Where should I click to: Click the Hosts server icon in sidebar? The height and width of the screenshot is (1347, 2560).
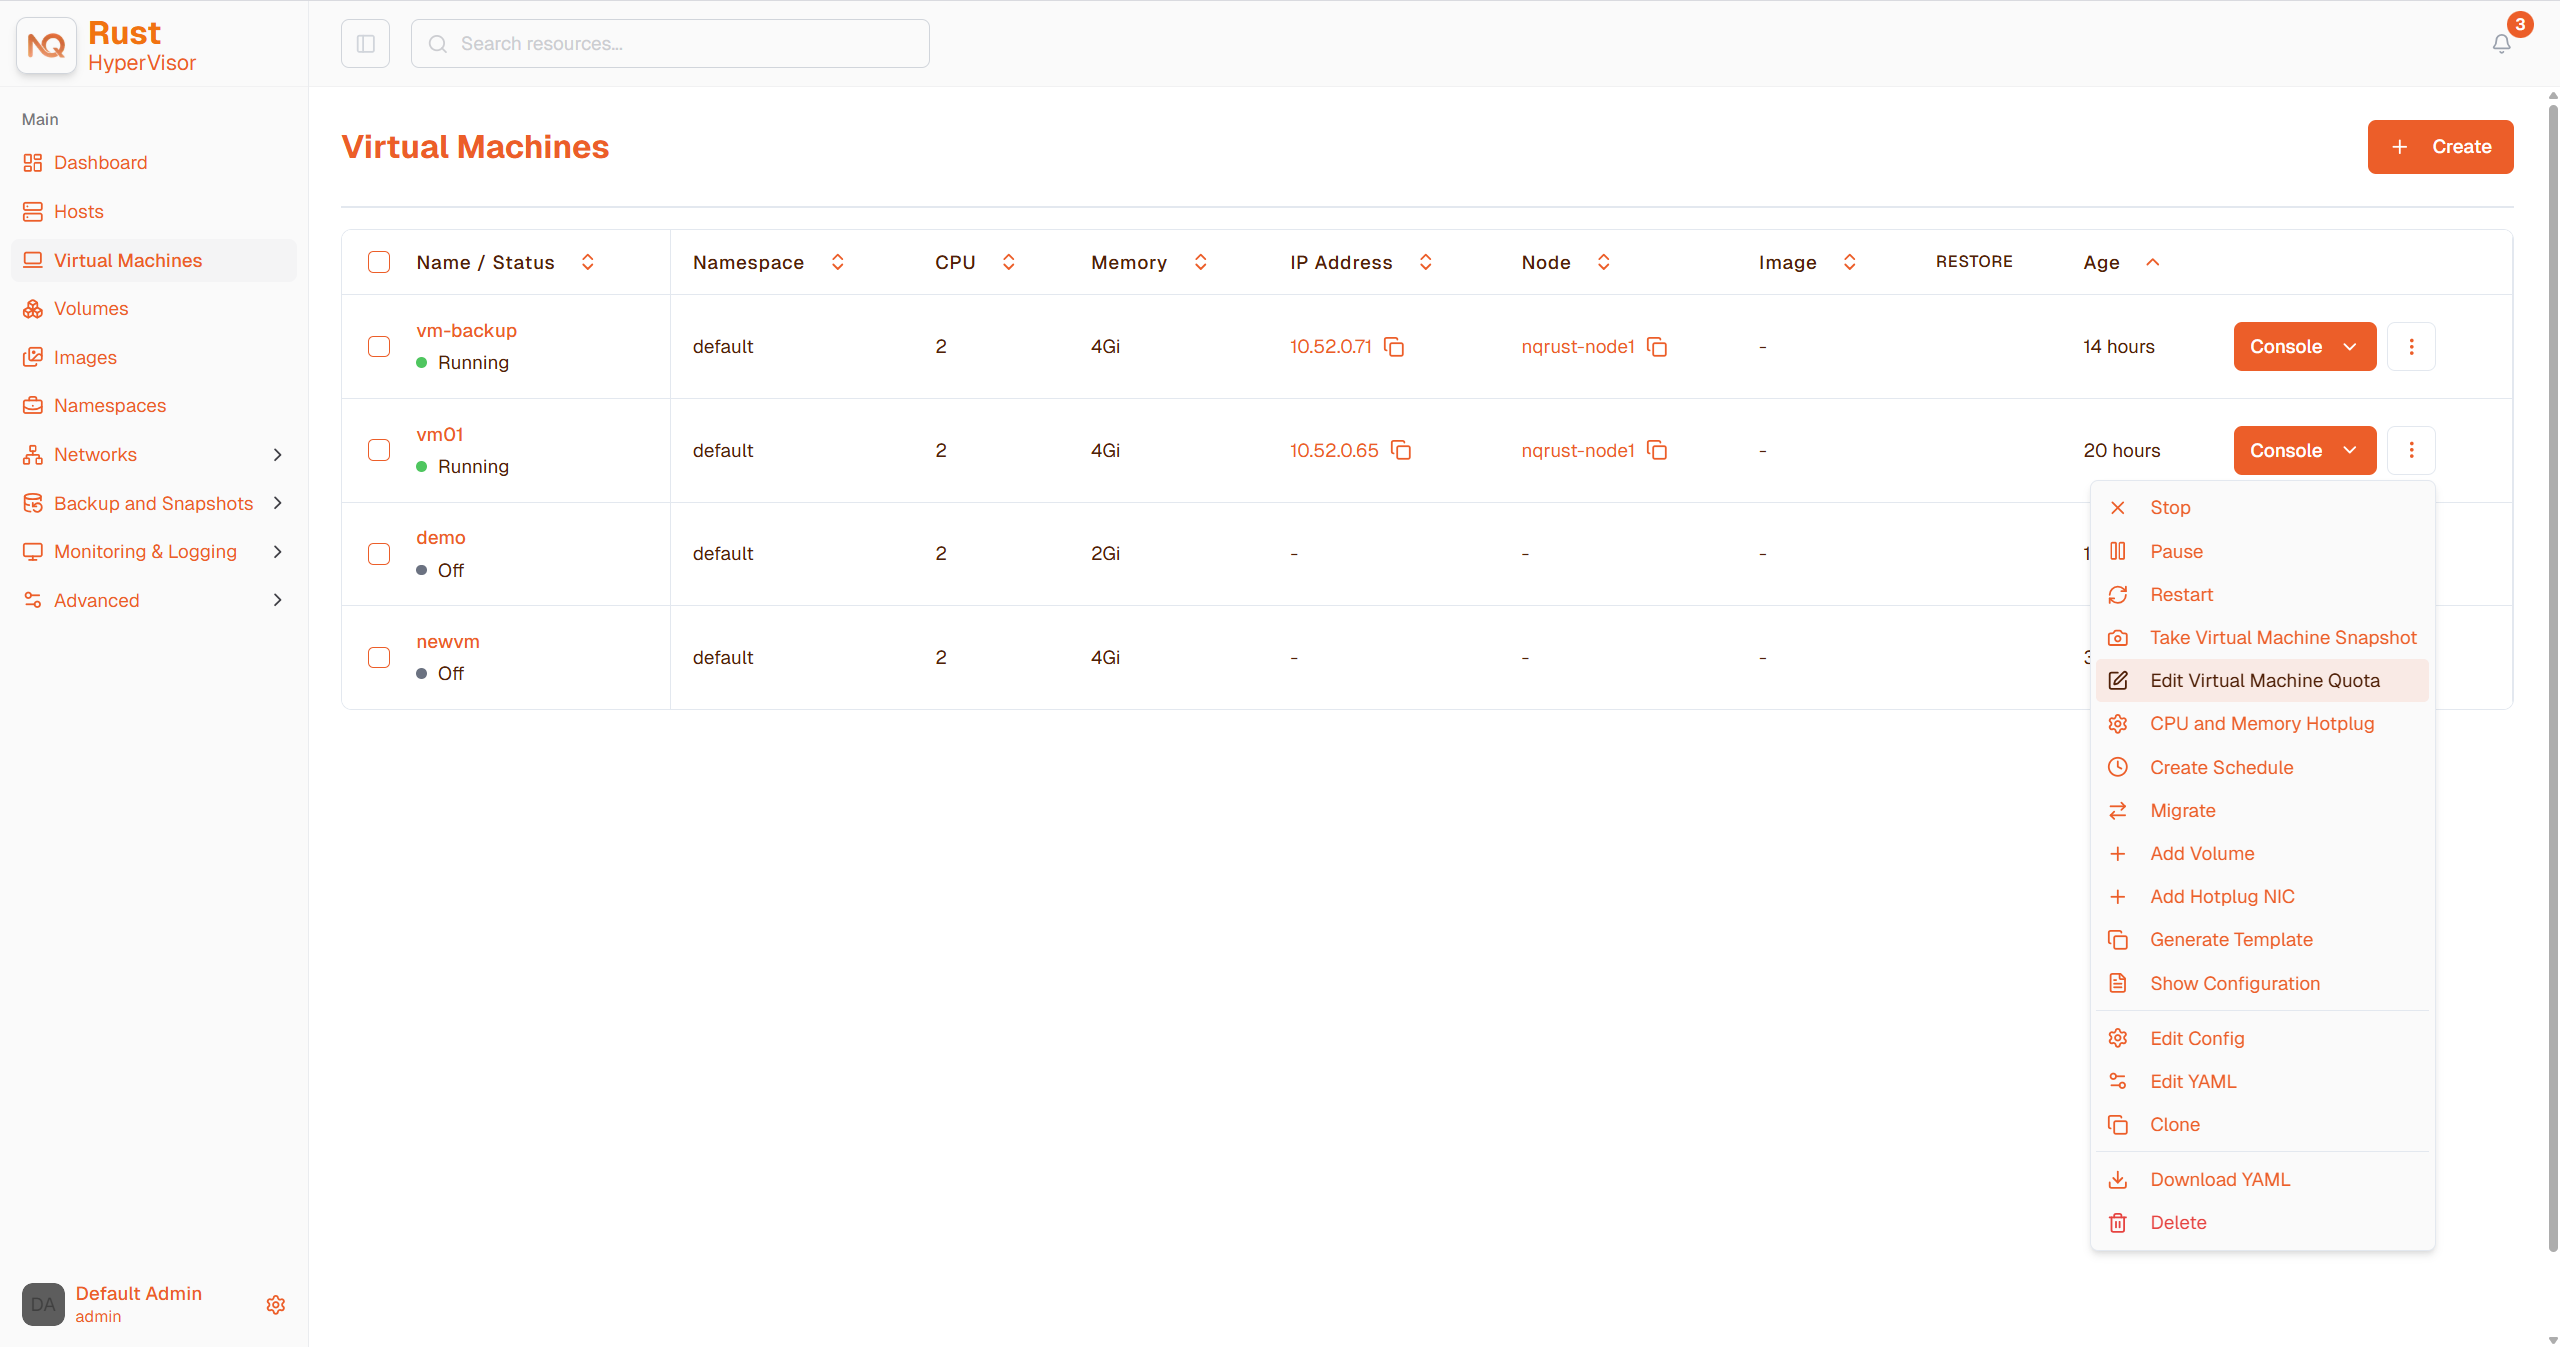[33, 212]
